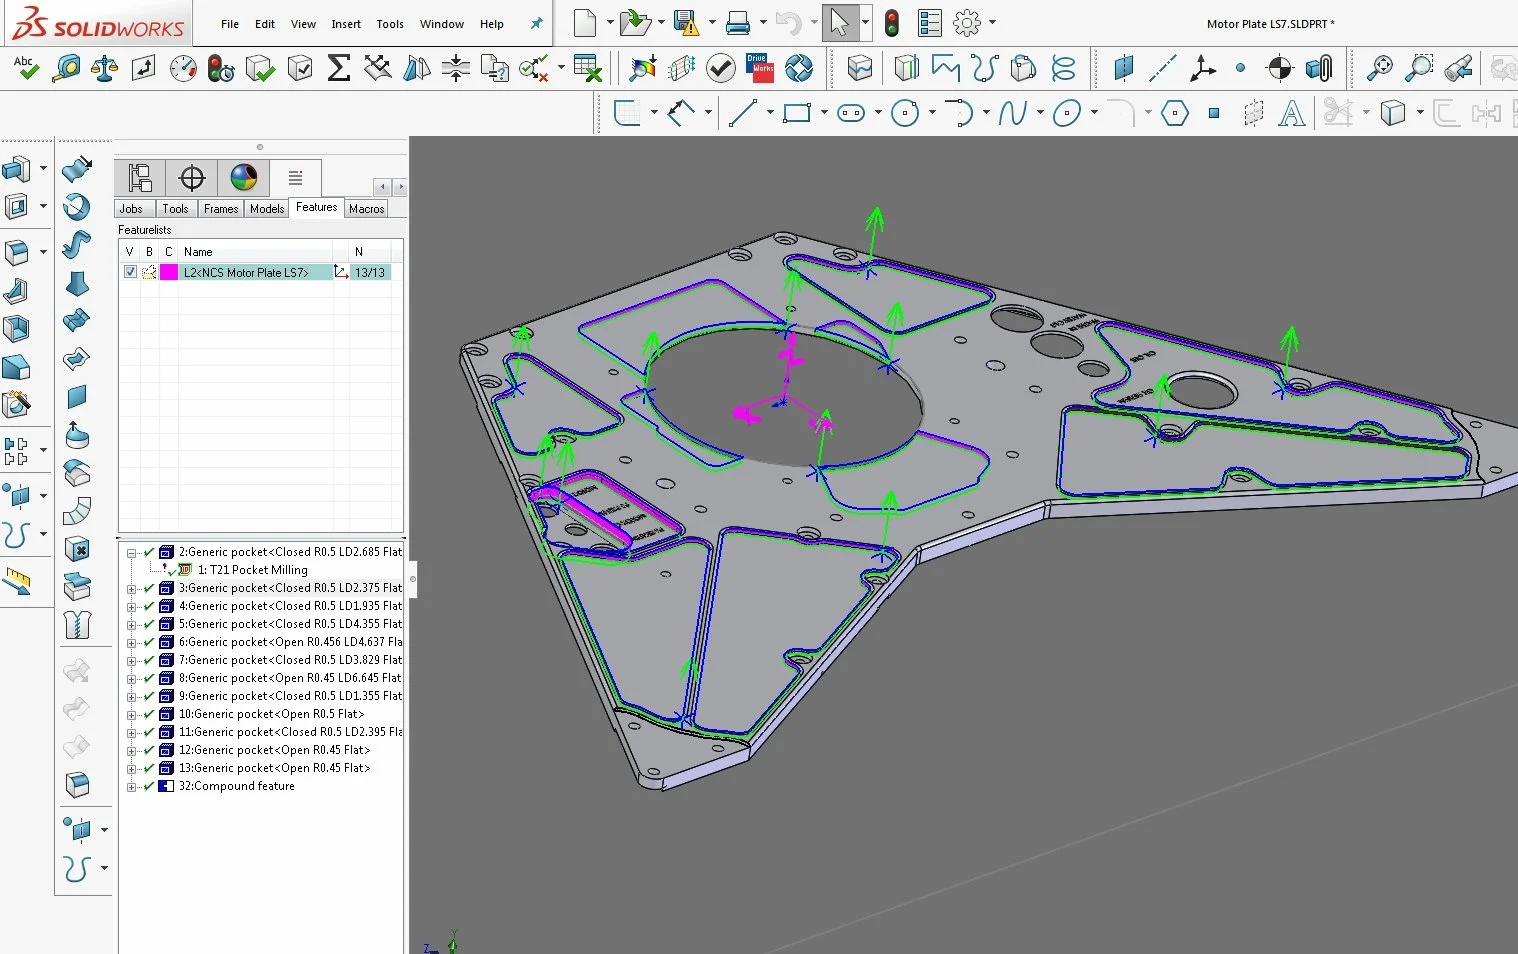Click the magenta color swatch for L2 featurelist
Screen dimensions: 1518x954
[x=168, y=271]
